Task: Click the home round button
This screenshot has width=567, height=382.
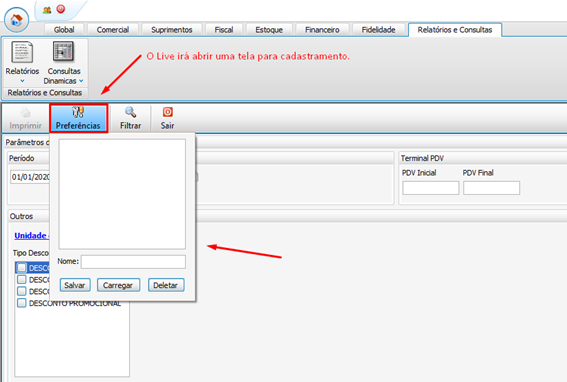Action: [x=16, y=20]
